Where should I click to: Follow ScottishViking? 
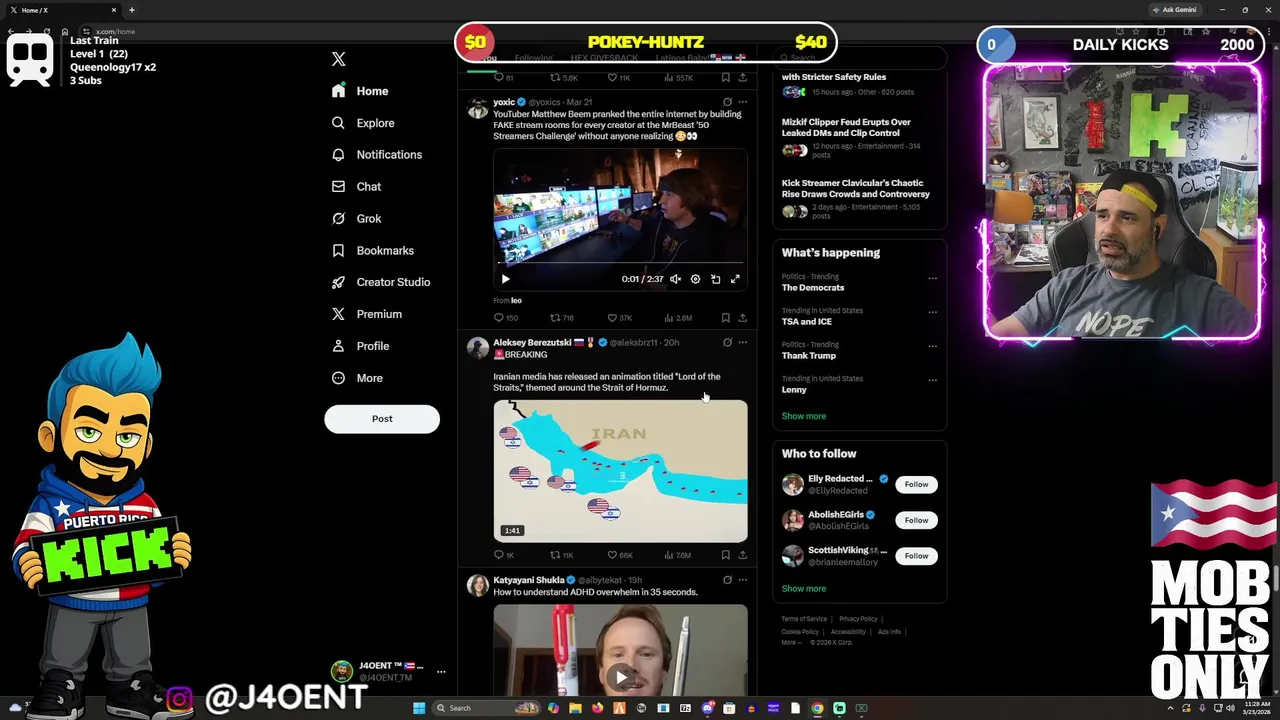click(x=916, y=556)
